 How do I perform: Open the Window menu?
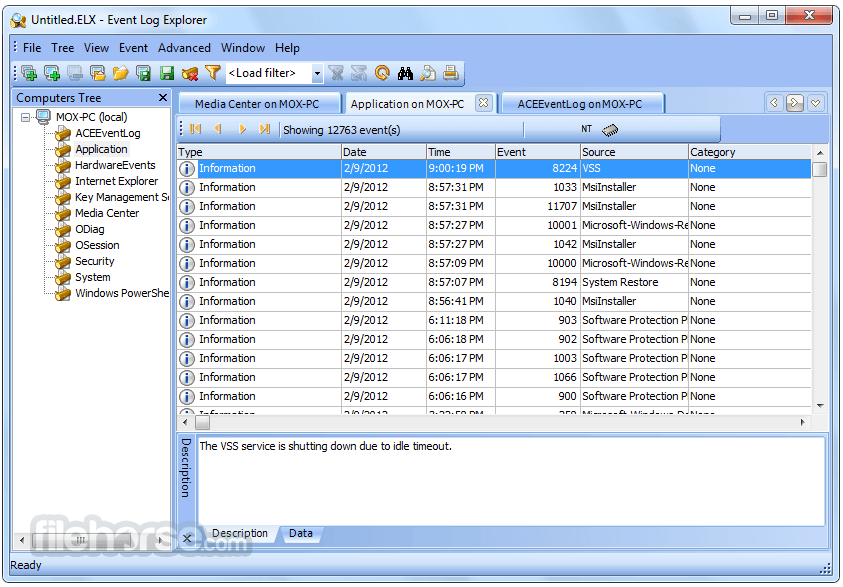pos(243,48)
